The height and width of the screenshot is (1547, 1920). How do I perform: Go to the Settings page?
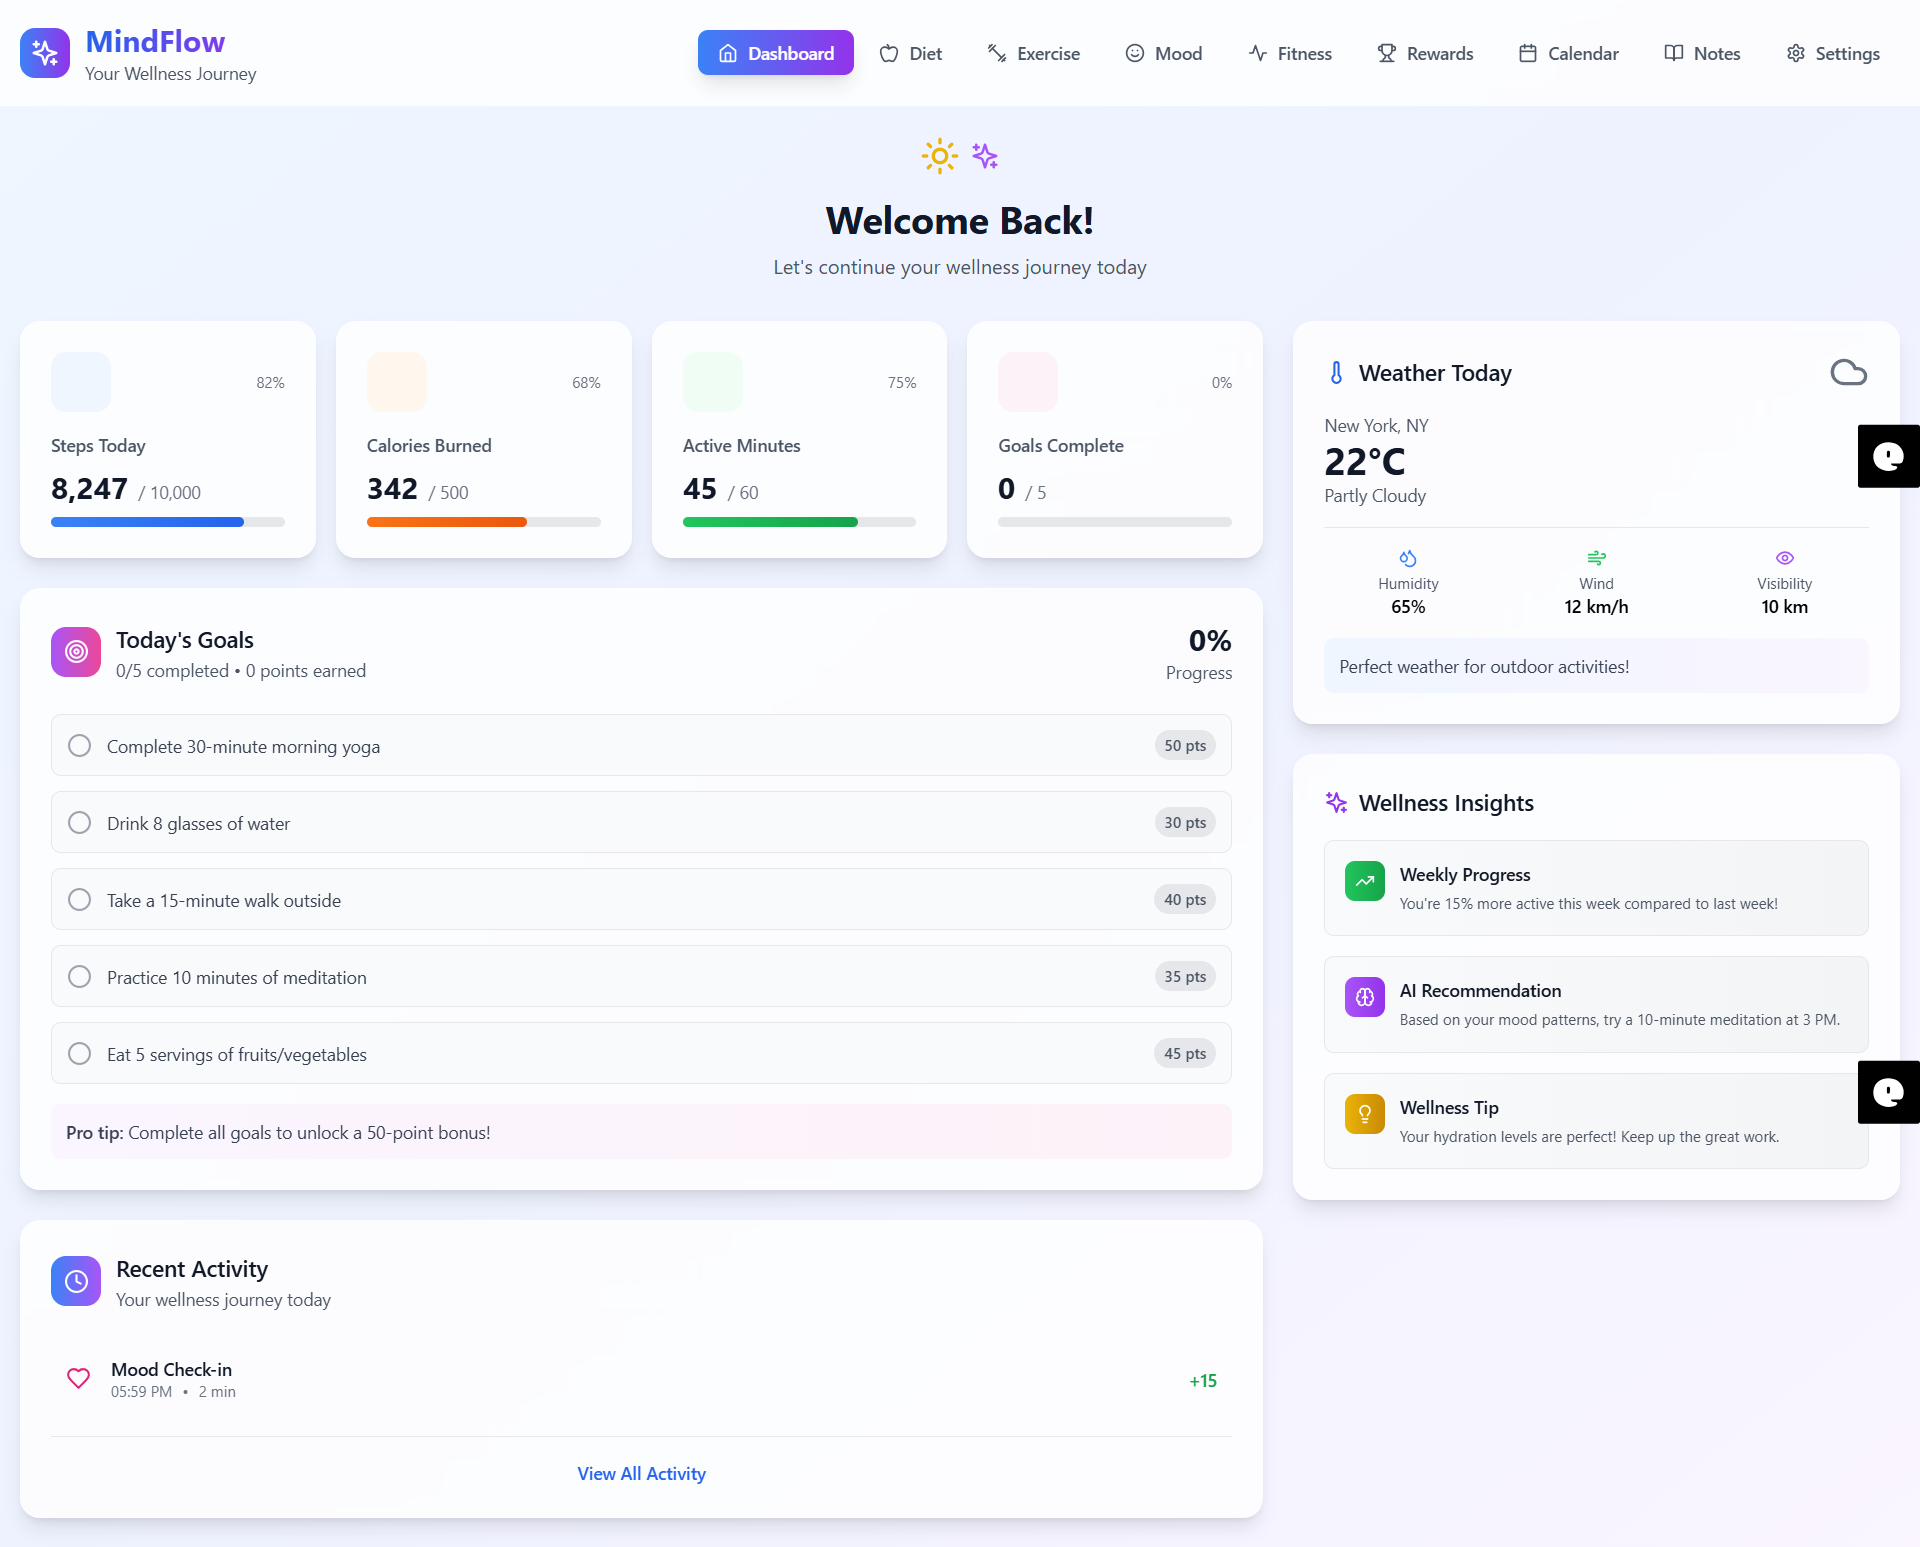point(1833,54)
